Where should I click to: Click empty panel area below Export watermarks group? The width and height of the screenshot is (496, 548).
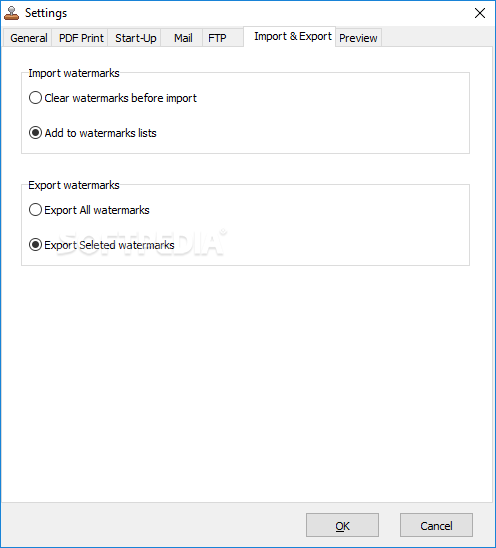coord(245,384)
